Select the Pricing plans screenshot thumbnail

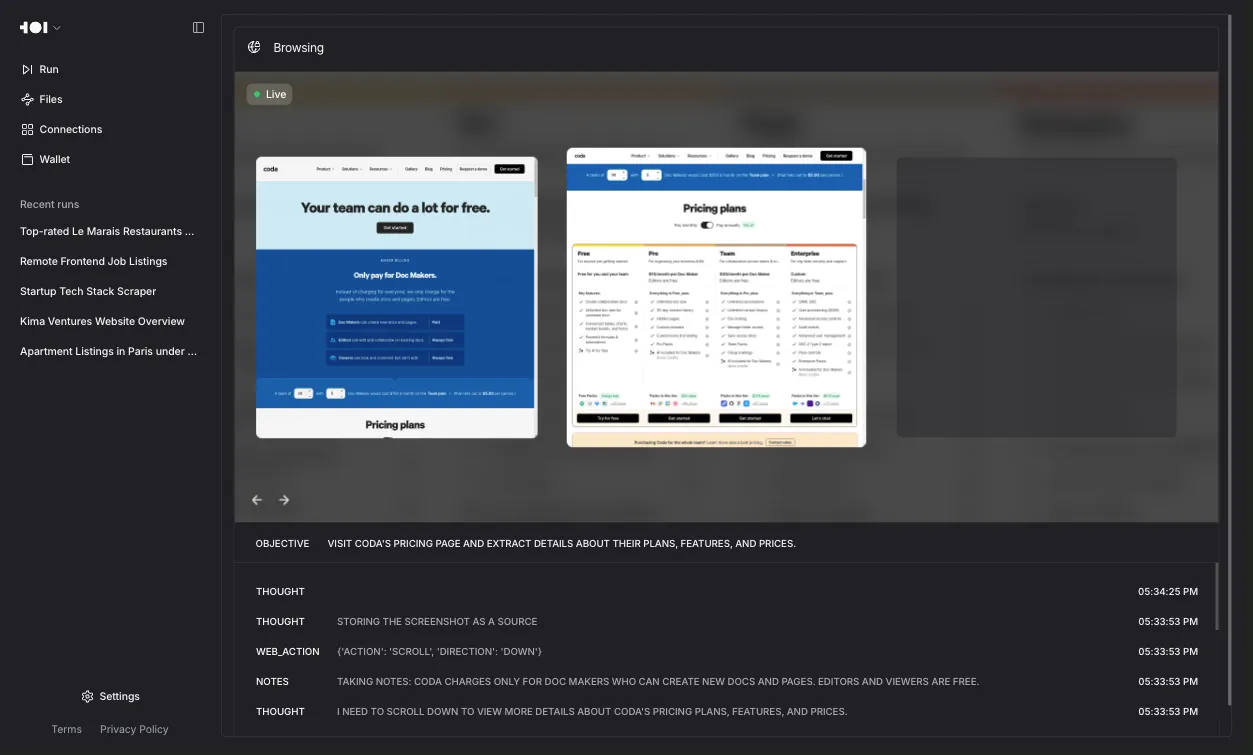click(716, 297)
